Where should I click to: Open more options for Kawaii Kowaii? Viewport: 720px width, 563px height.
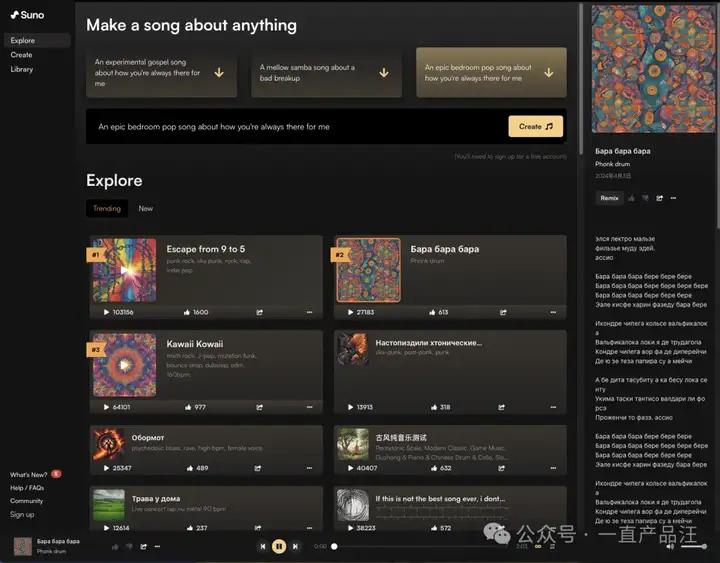309,407
